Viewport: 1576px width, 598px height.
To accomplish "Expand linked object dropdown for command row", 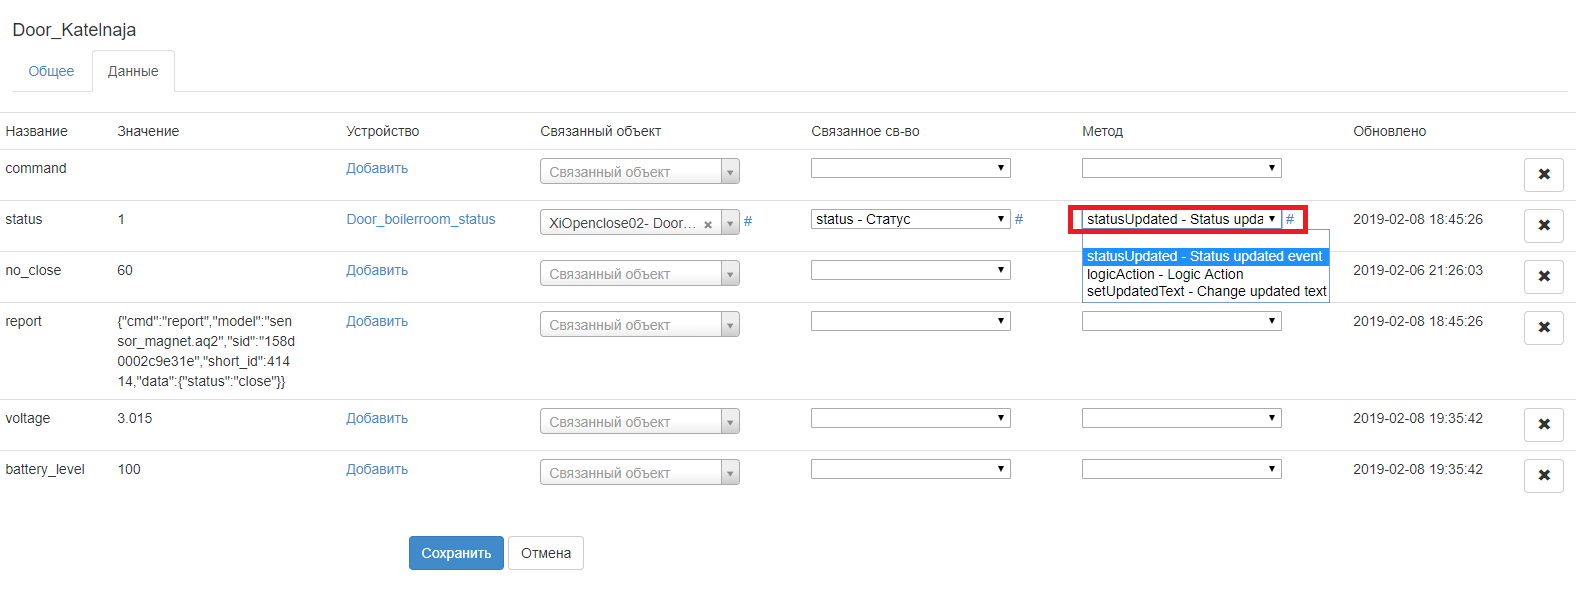I will click(639, 172).
